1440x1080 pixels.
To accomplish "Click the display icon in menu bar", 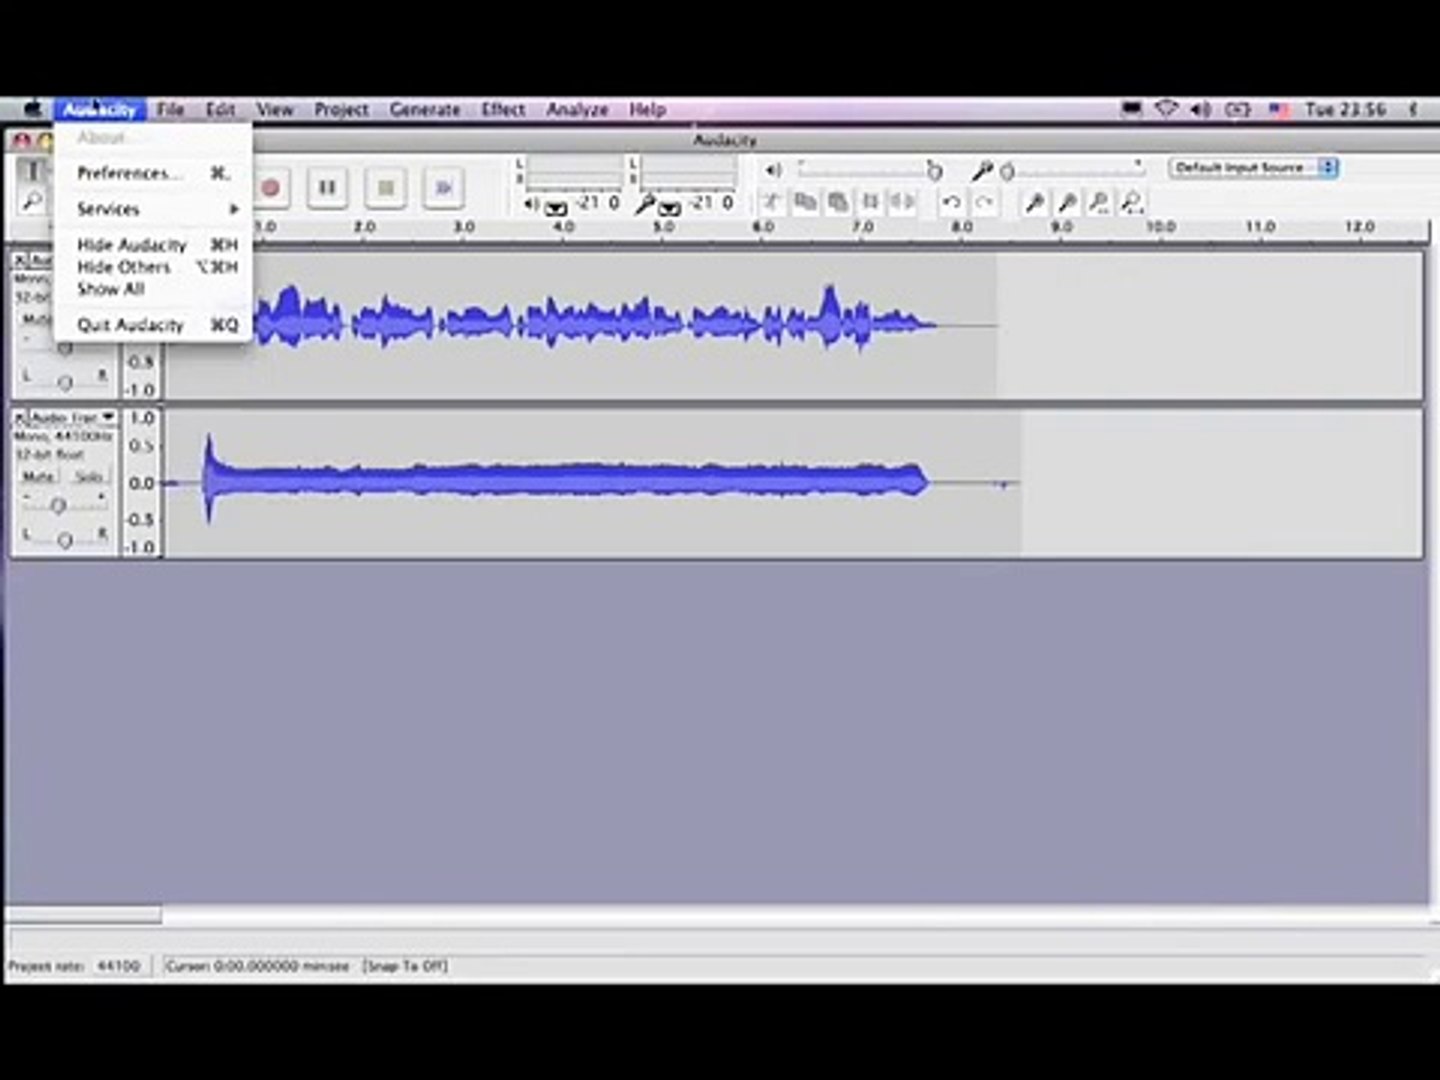I will click(x=1131, y=109).
